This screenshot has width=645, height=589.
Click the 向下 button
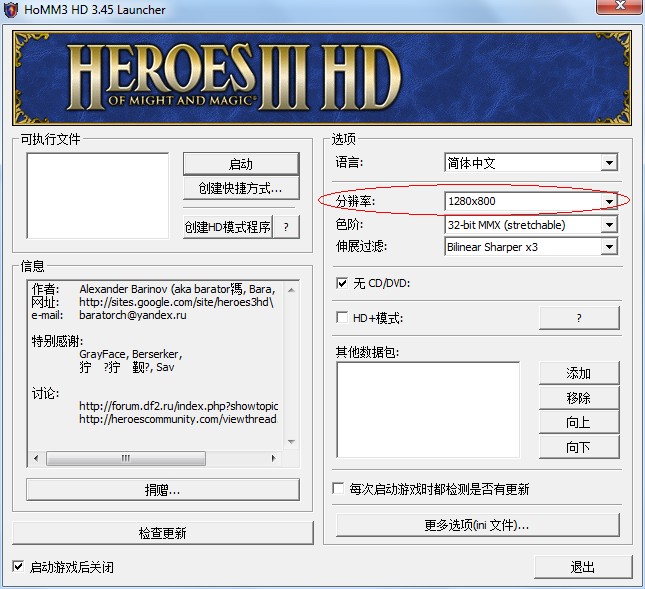(579, 447)
